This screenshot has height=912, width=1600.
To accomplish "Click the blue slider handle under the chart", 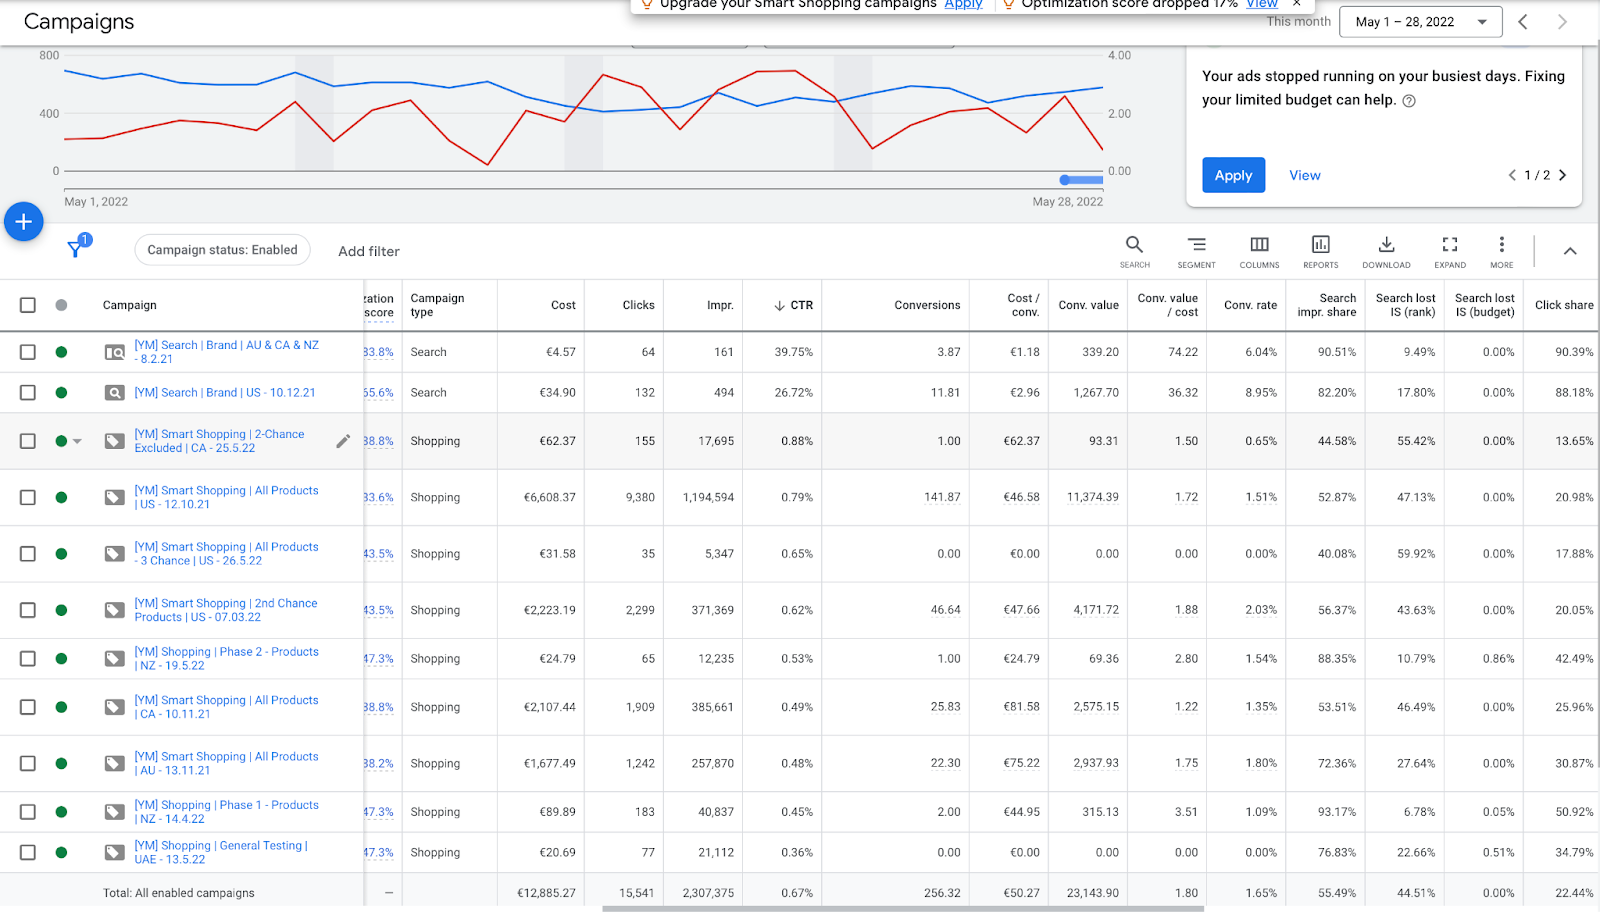I will (1066, 180).
